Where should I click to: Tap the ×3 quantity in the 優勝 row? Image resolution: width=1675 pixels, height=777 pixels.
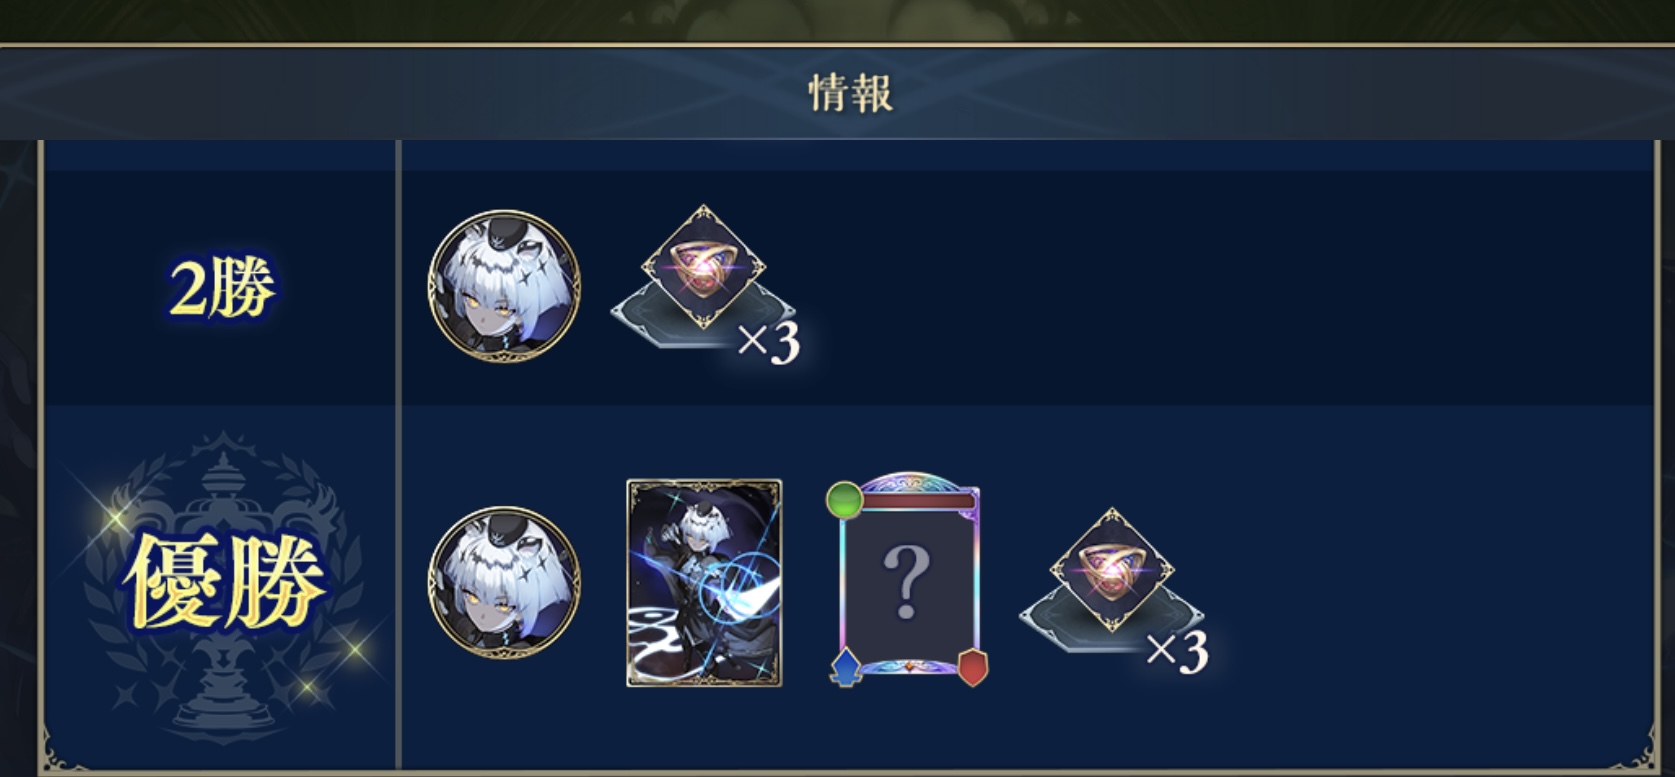[1177, 651]
